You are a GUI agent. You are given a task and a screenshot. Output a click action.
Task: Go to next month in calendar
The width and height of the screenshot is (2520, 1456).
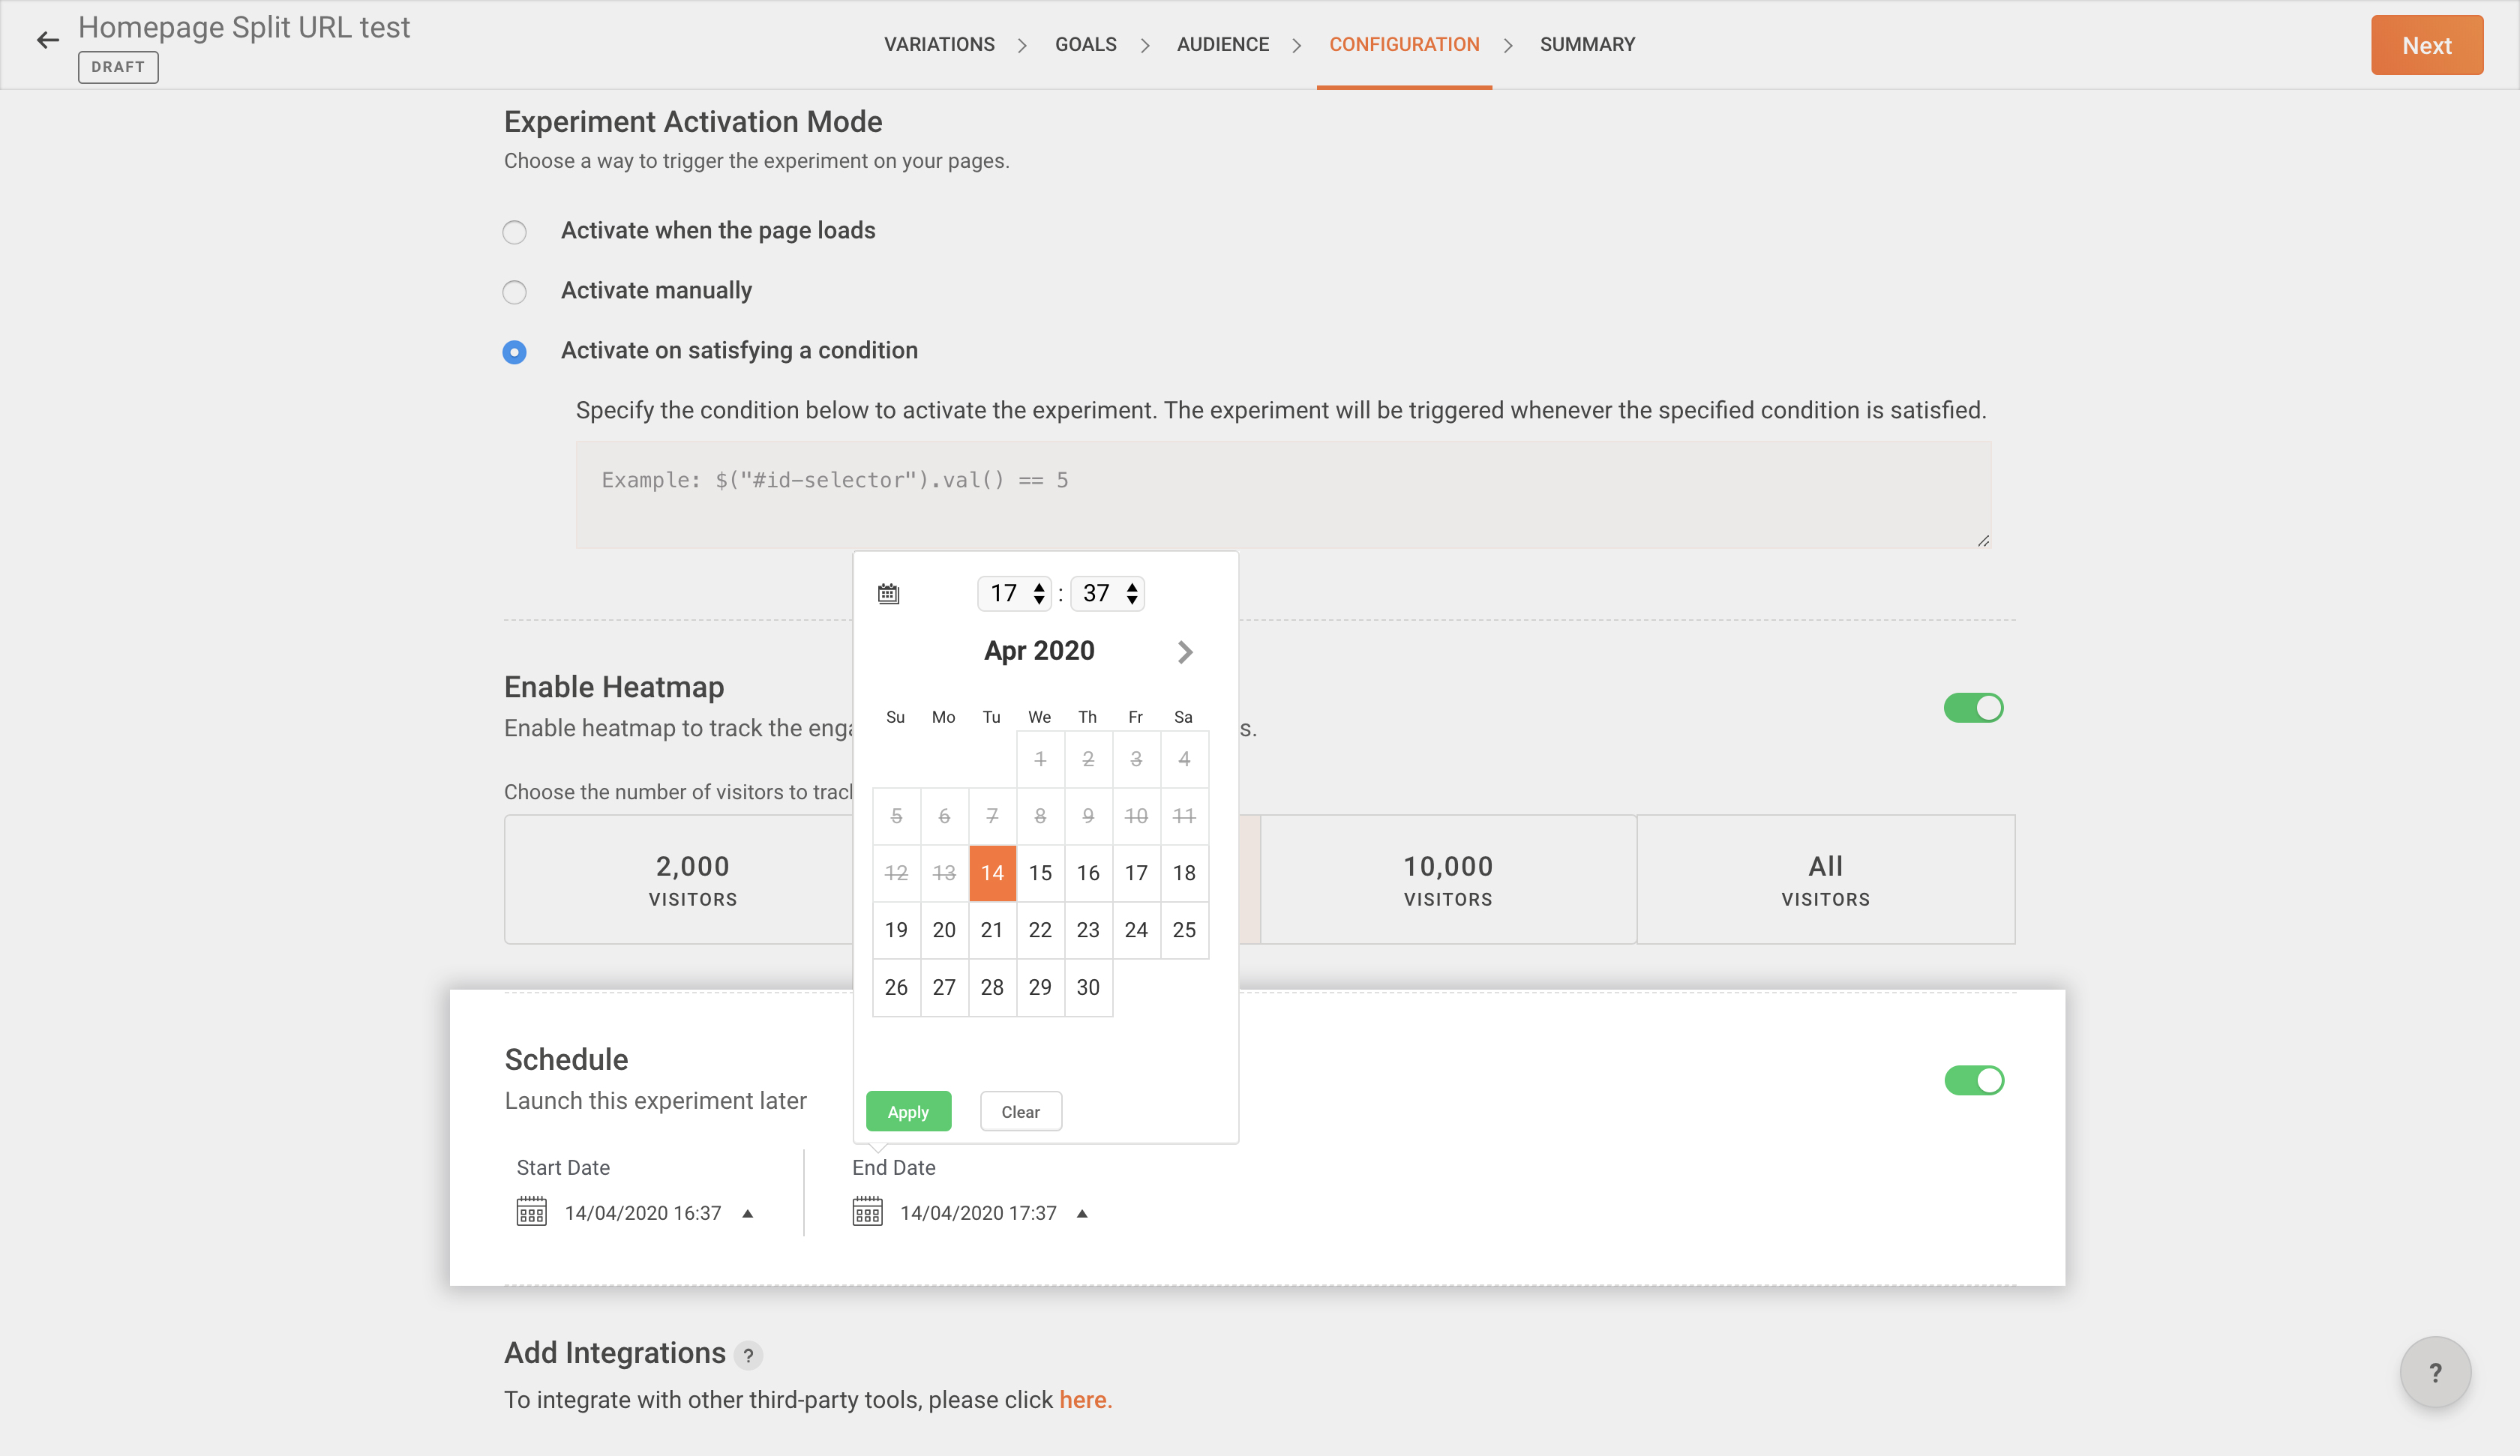tap(1185, 652)
